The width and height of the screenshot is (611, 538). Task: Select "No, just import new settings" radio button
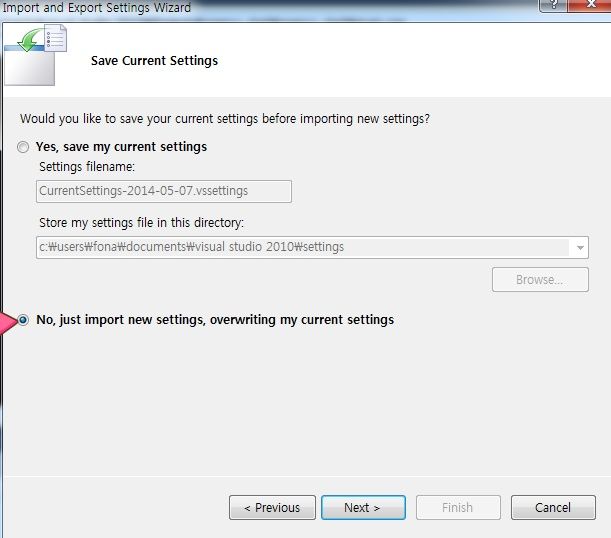pyautogui.click(x=23, y=320)
